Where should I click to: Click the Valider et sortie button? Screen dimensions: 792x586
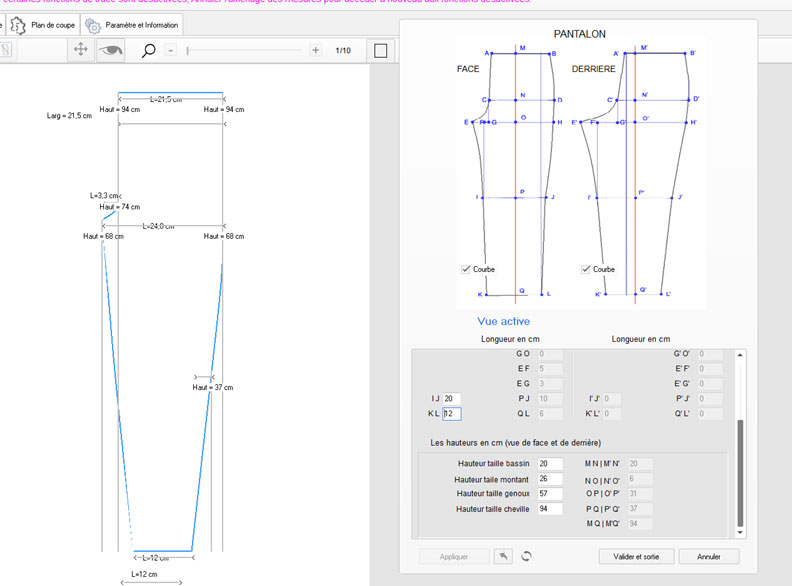point(636,556)
